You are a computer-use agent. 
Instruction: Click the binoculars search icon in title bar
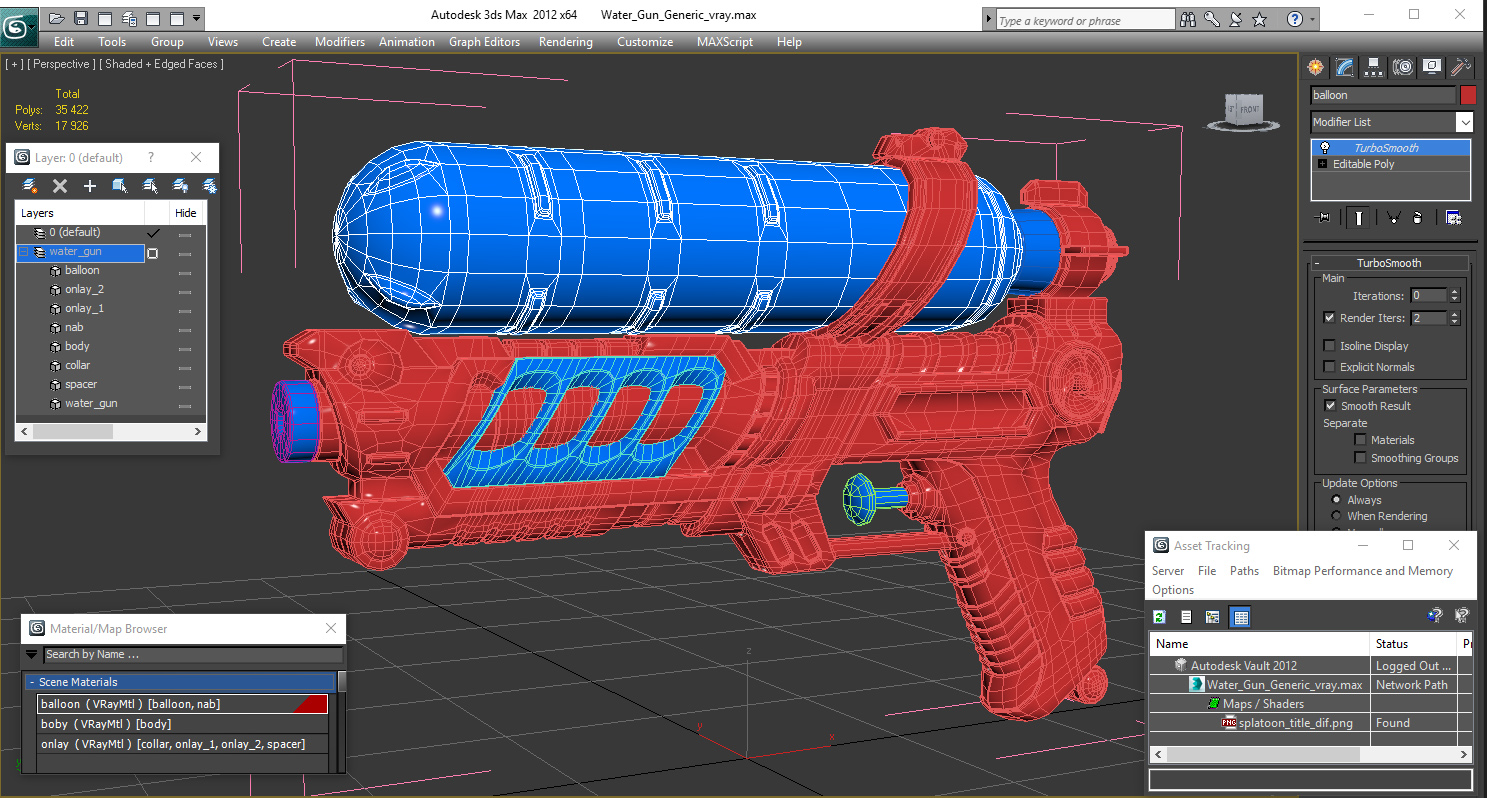coord(1189,19)
